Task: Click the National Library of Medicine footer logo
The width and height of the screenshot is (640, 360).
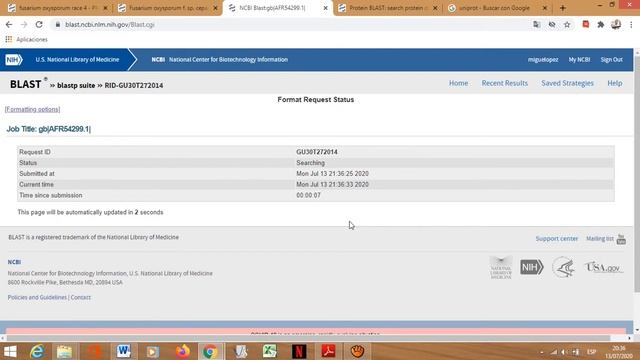Action: click(501, 267)
